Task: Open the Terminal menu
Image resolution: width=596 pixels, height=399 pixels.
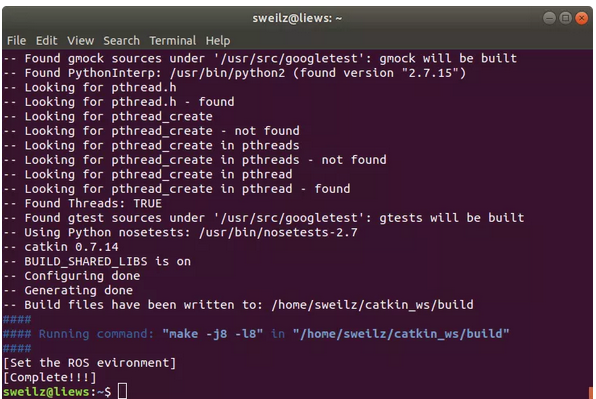Action: (173, 40)
